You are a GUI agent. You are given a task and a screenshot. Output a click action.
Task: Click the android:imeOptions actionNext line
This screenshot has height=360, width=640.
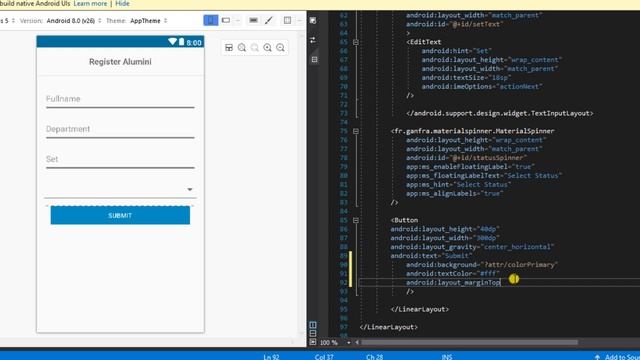click(x=482, y=87)
